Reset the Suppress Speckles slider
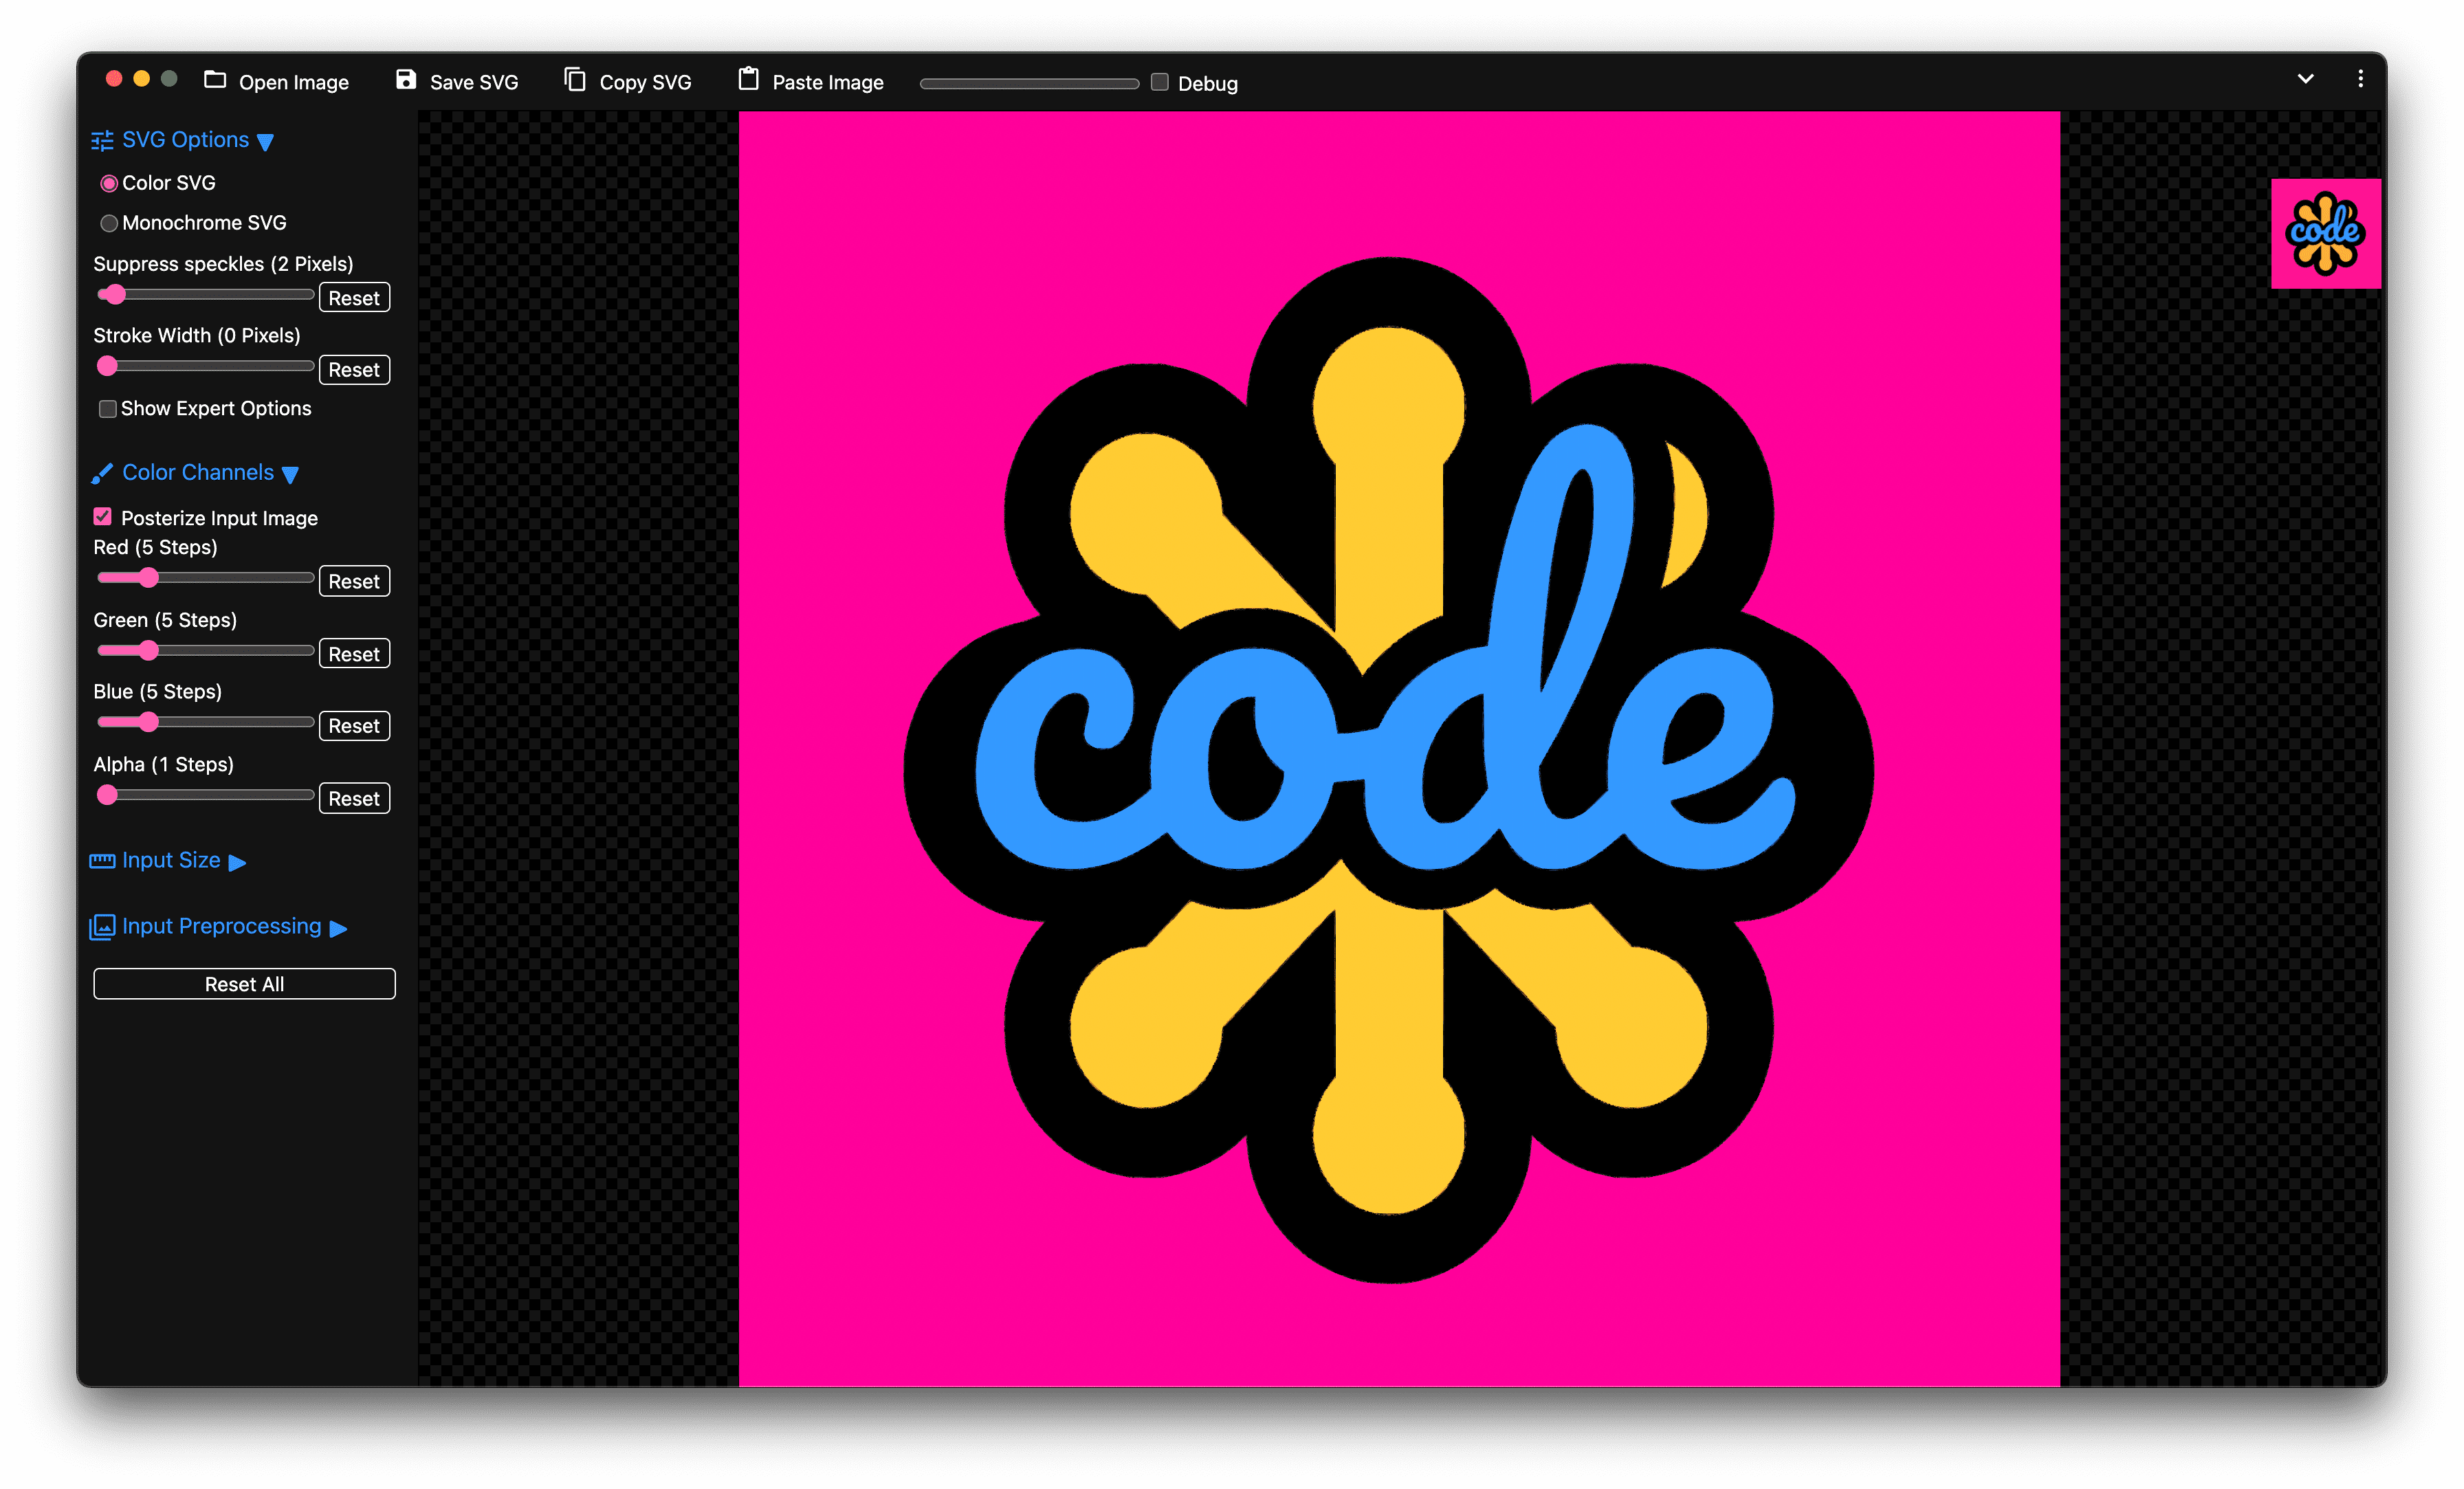This screenshot has width=2464, height=1489. 354,296
